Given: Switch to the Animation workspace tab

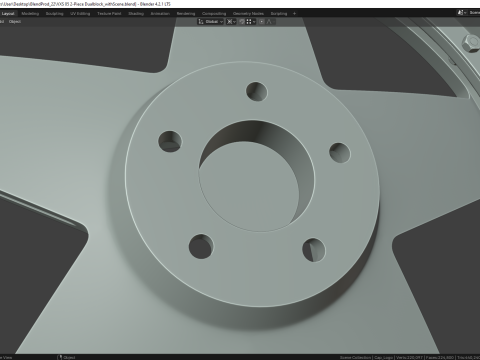Looking at the screenshot, I should pyautogui.click(x=160, y=14).
